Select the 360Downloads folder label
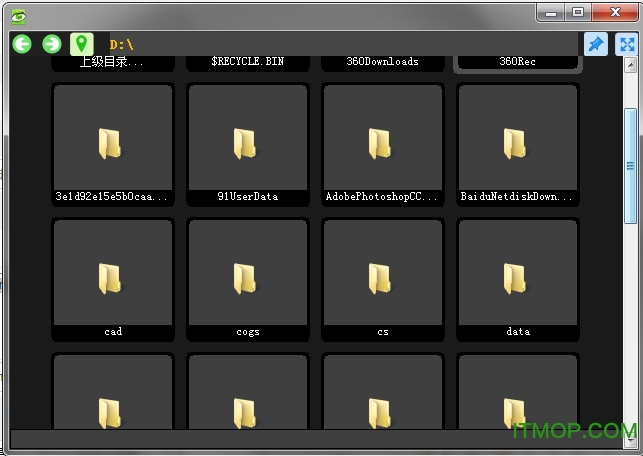This screenshot has width=643, height=456. [x=383, y=62]
